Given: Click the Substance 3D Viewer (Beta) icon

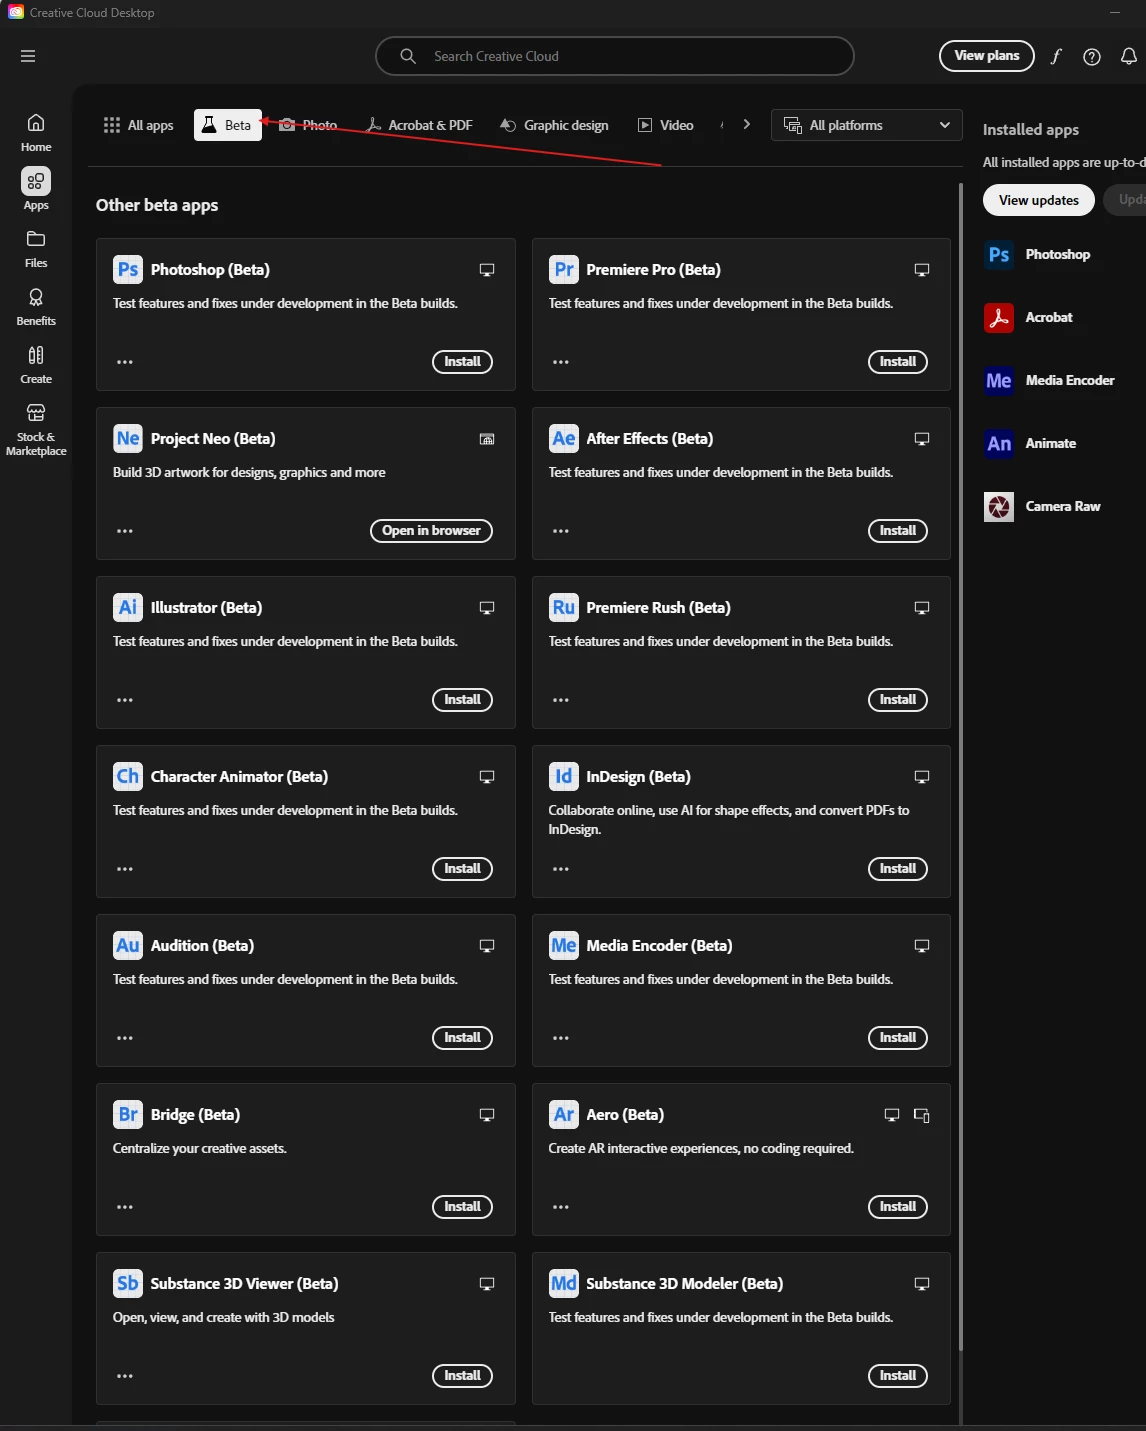Looking at the screenshot, I should (x=128, y=1284).
